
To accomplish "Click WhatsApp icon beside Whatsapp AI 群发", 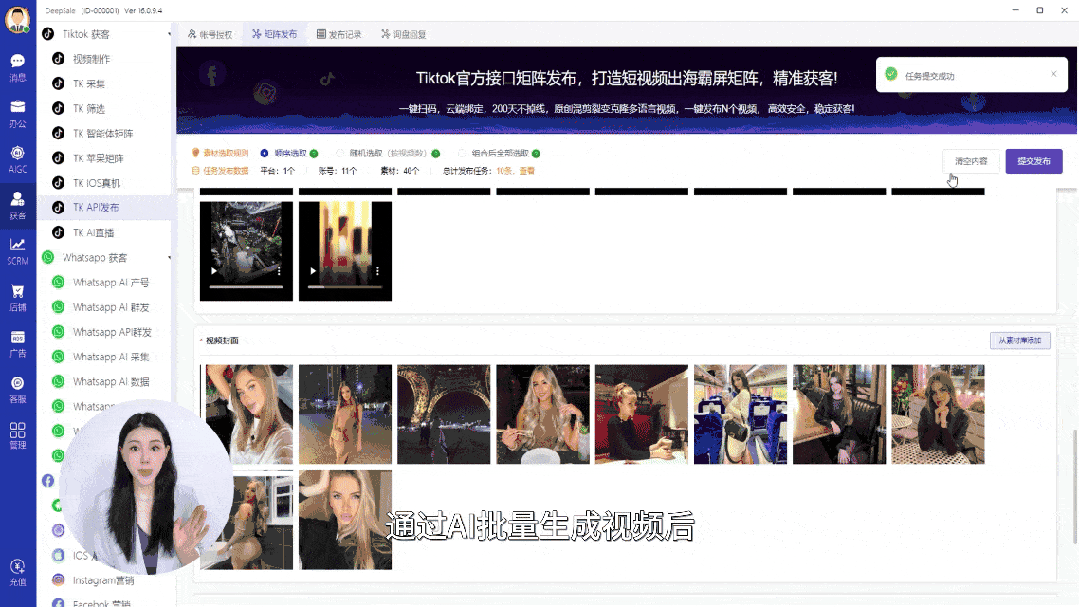I will pyautogui.click(x=58, y=307).
